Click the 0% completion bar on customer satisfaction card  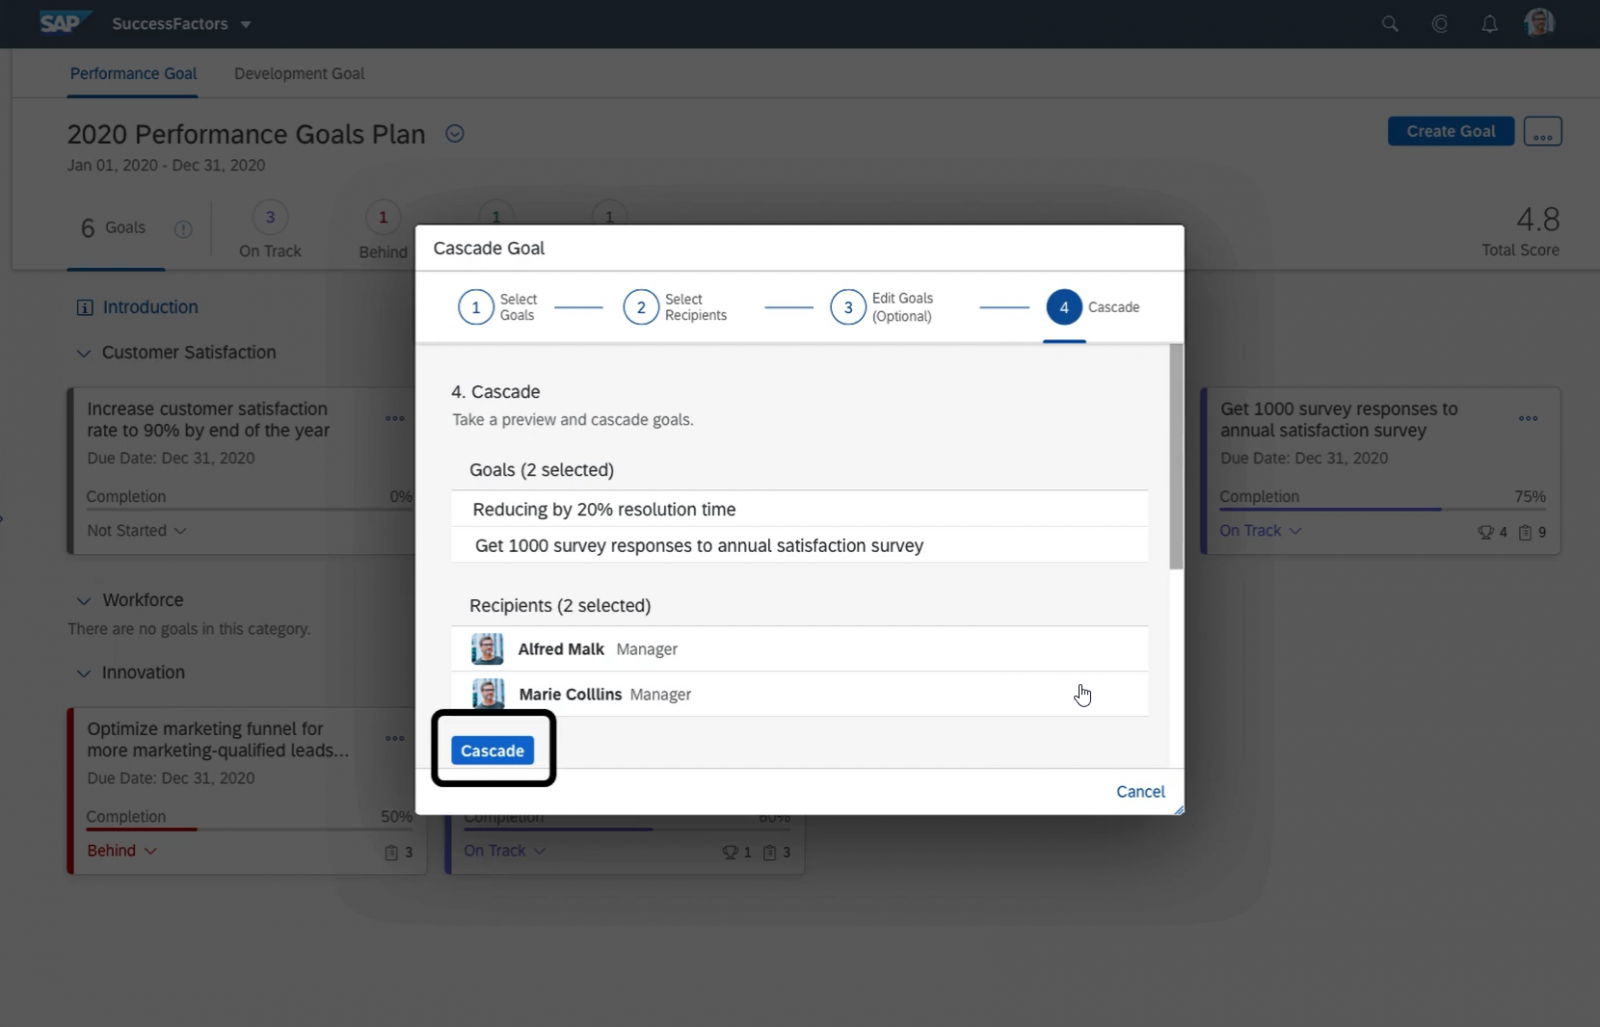point(250,509)
